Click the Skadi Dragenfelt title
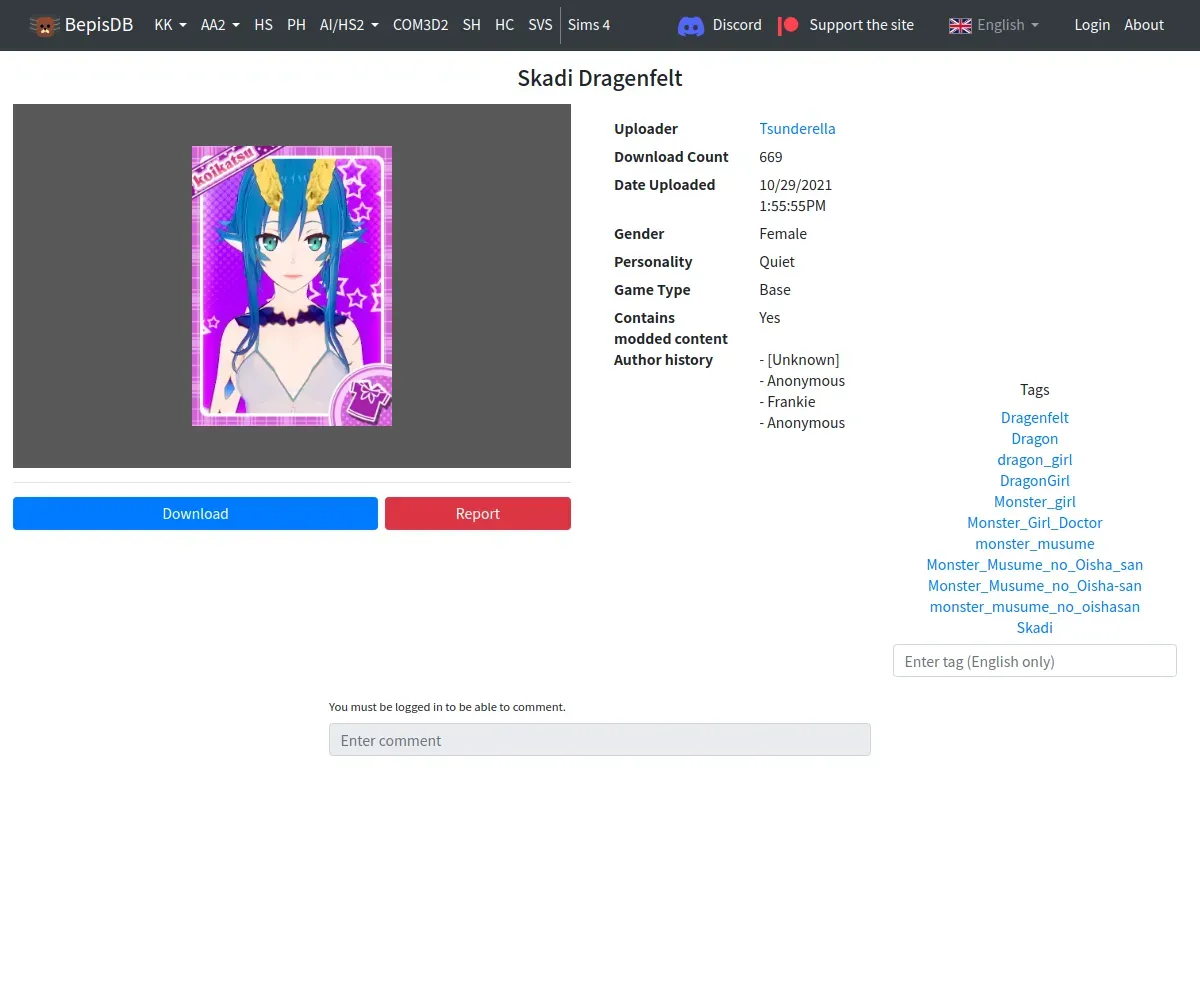The height and width of the screenshot is (1000, 1200). [600, 79]
